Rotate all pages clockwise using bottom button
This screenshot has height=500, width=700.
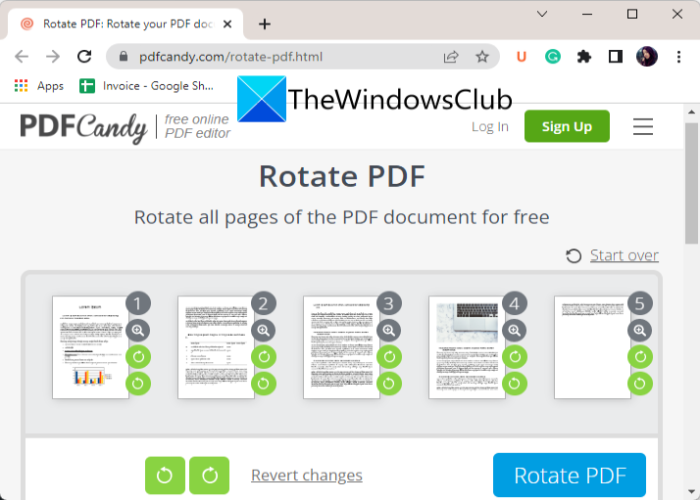pos(209,475)
